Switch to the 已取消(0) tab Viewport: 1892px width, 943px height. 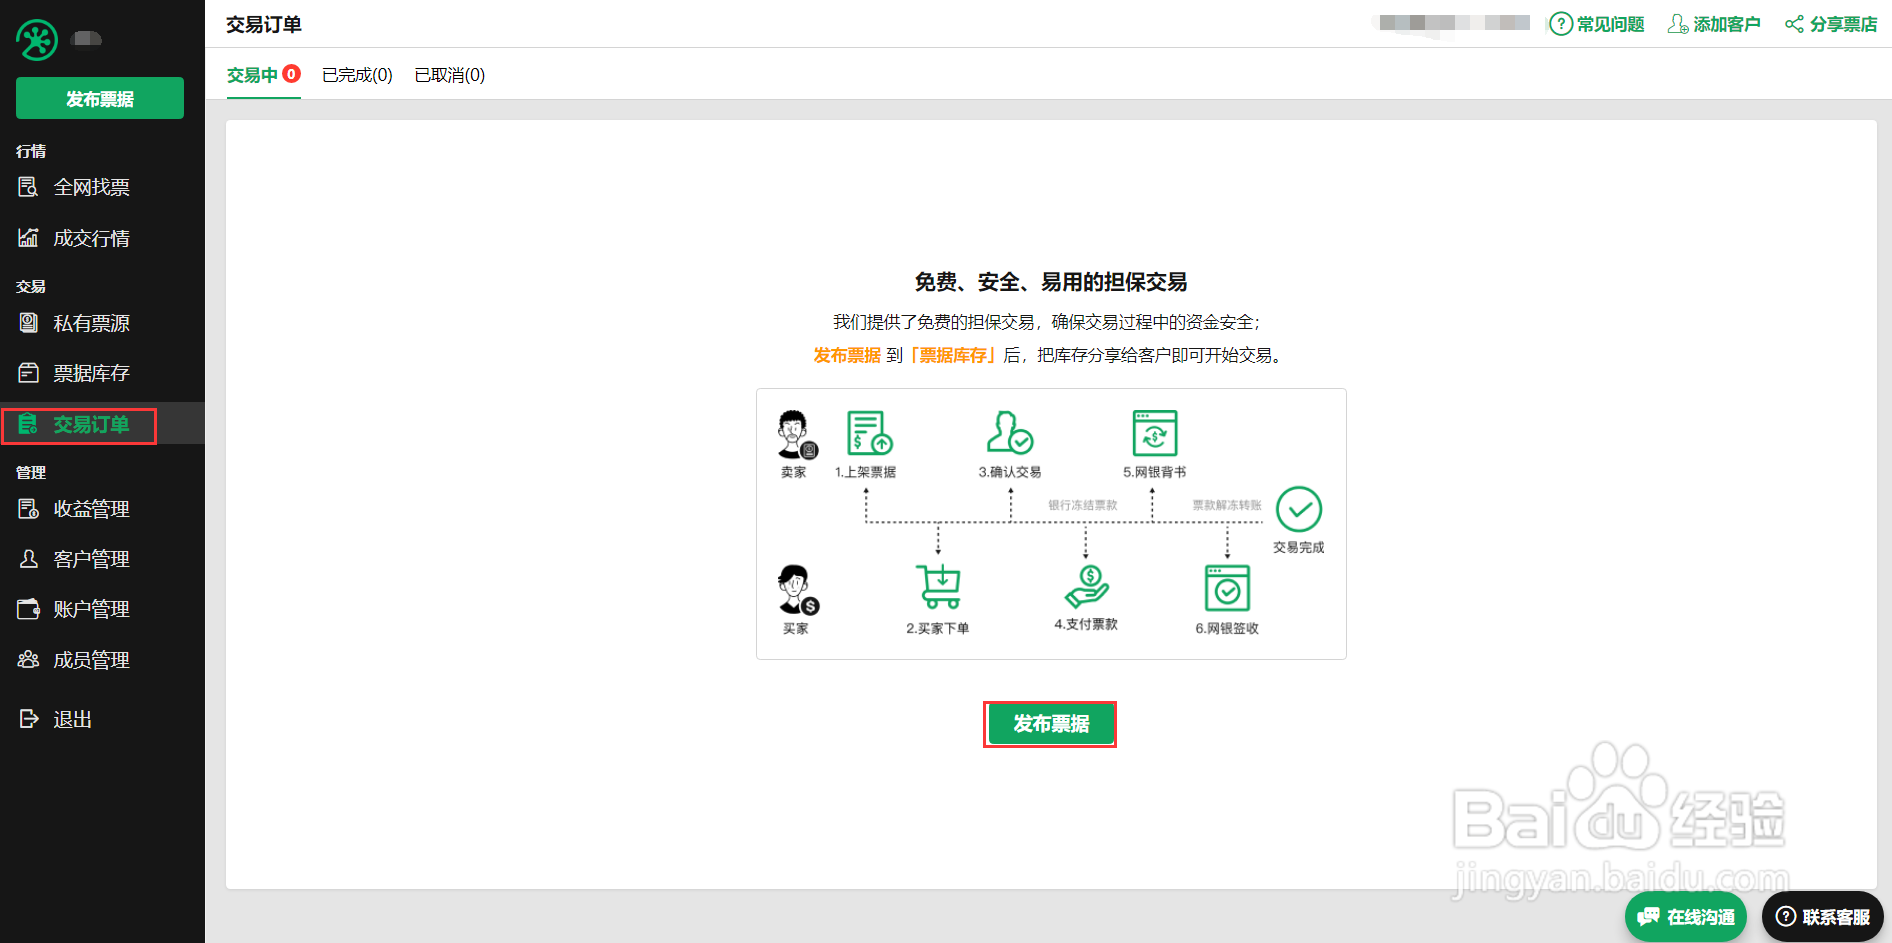click(x=450, y=75)
